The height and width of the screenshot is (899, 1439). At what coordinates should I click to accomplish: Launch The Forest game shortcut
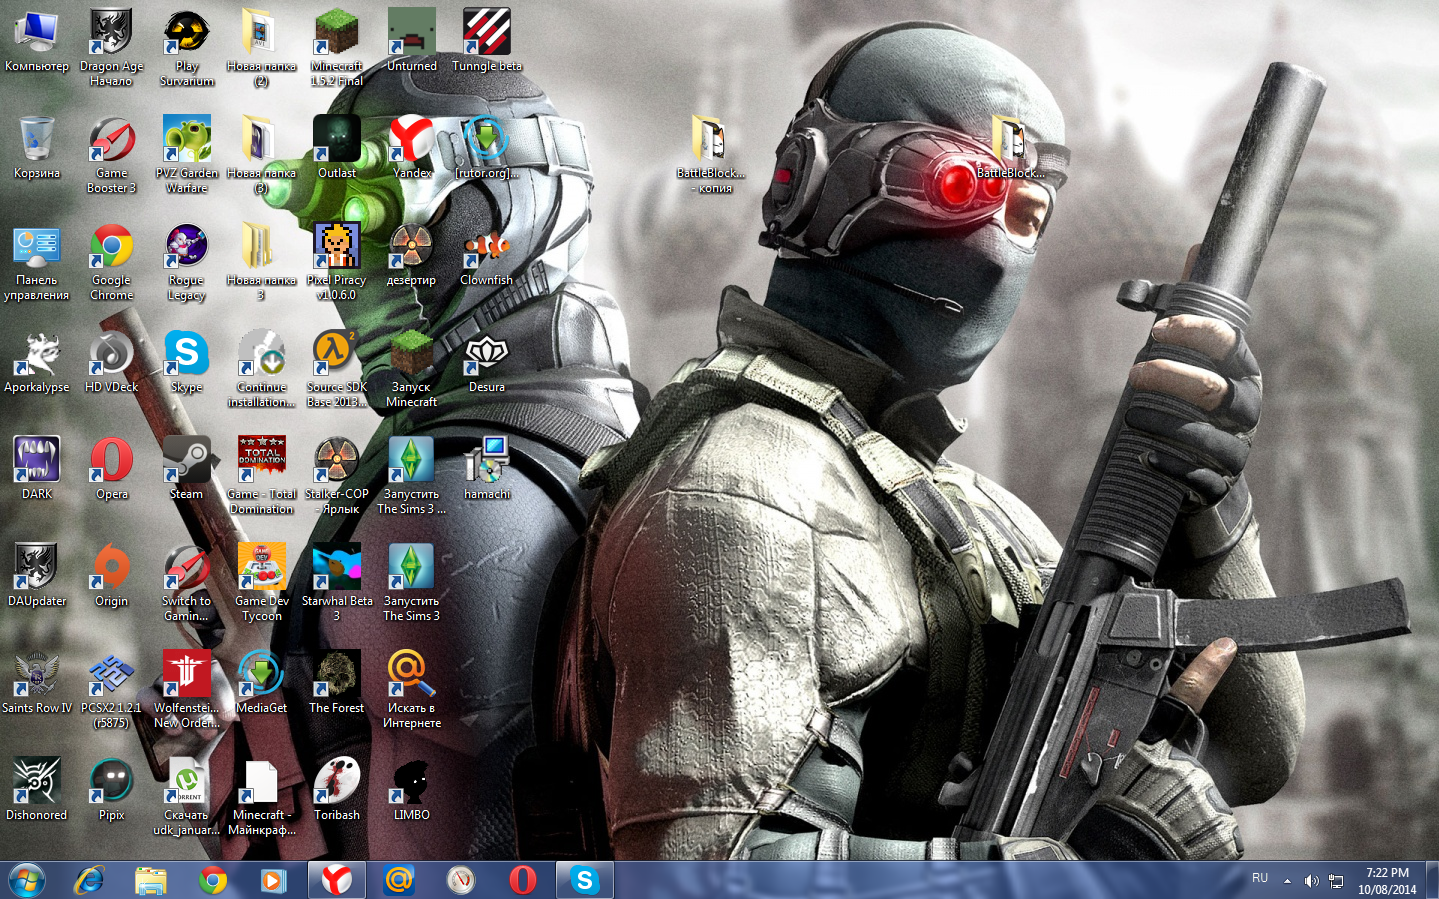click(337, 682)
